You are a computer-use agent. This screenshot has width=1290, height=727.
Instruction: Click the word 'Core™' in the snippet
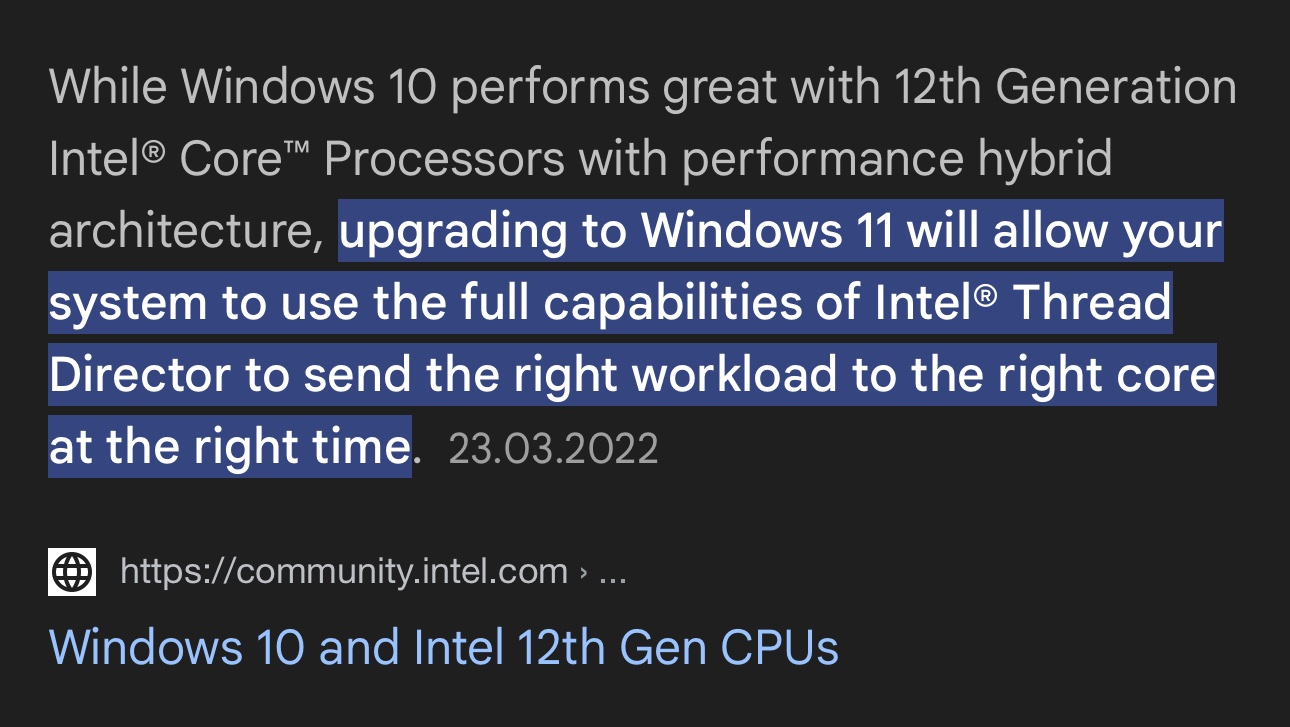[x=243, y=160]
